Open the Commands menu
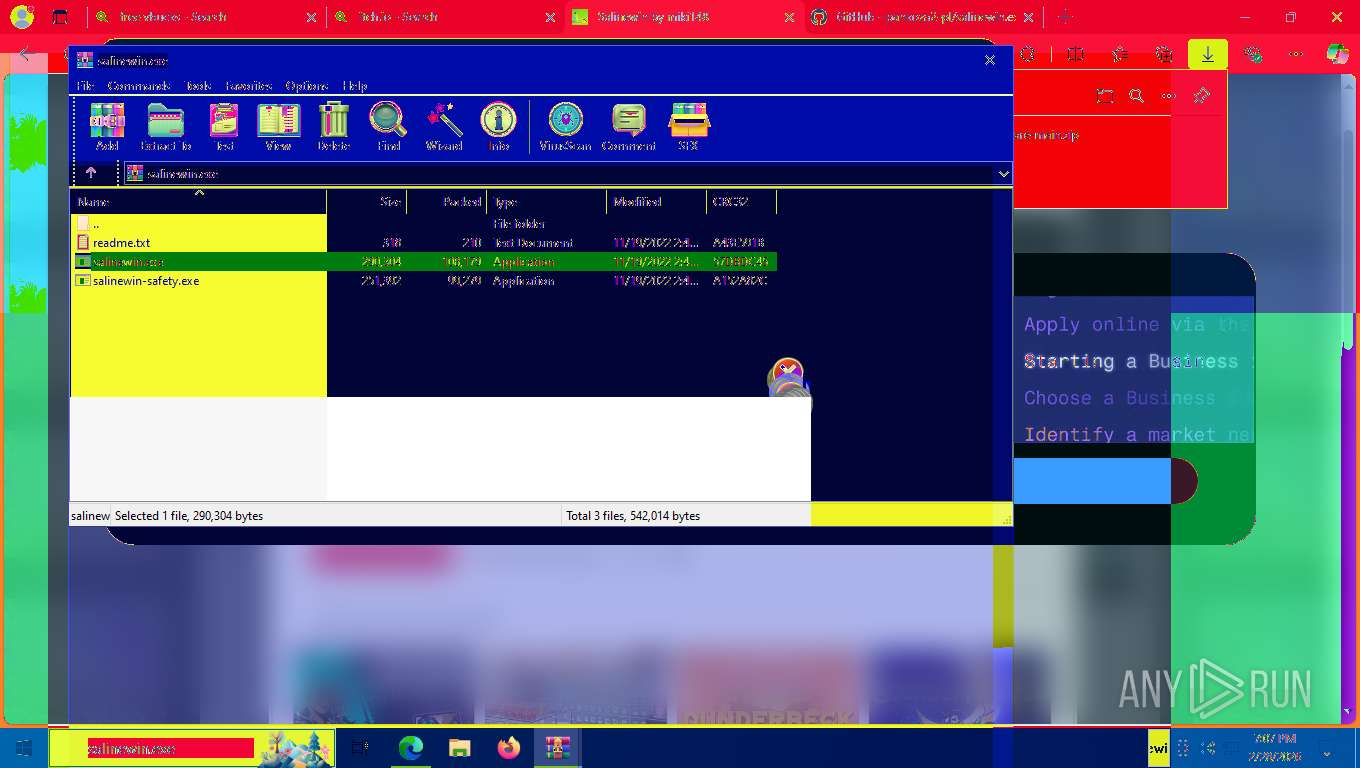The width and height of the screenshot is (1360, 768). pyautogui.click(x=139, y=86)
